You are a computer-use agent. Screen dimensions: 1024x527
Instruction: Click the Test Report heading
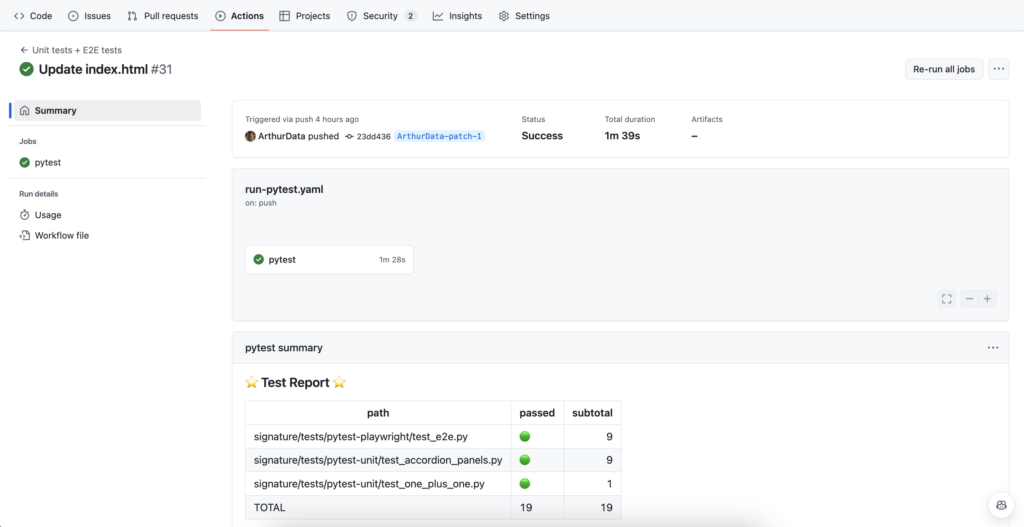pos(295,383)
